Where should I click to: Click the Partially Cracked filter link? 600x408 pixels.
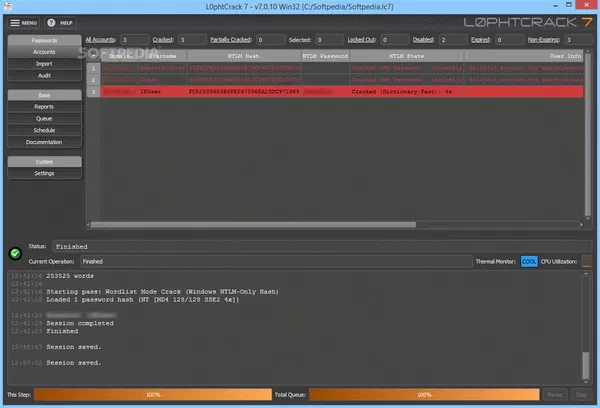[x=231, y=40]
